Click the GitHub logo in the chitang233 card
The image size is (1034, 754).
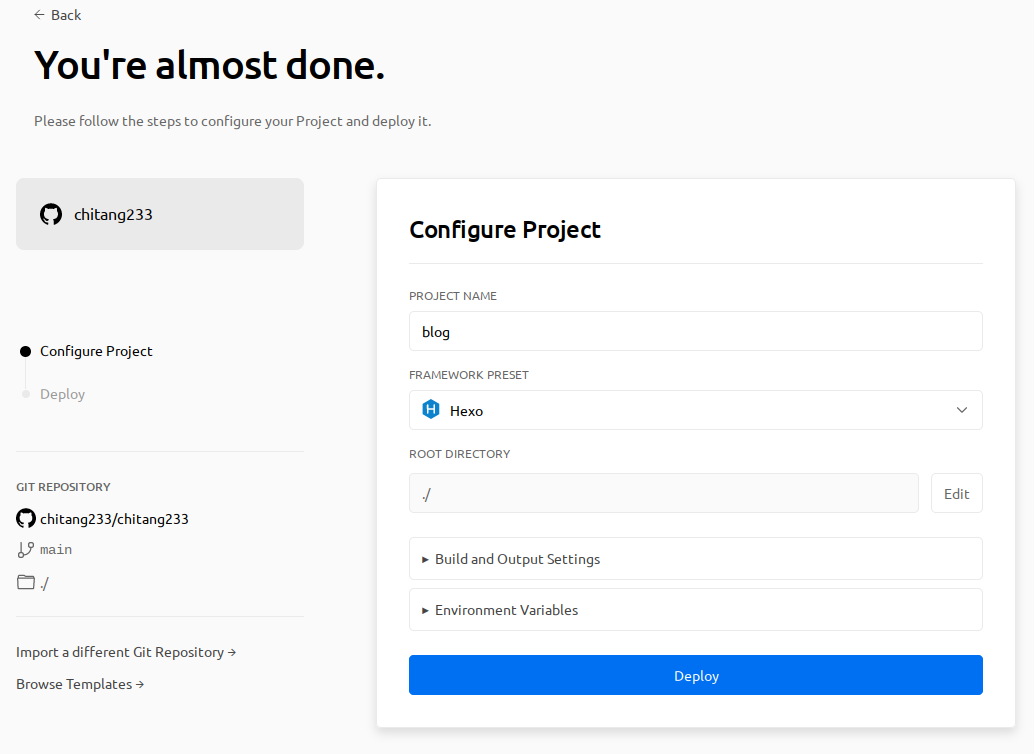(x=51, y=214)
